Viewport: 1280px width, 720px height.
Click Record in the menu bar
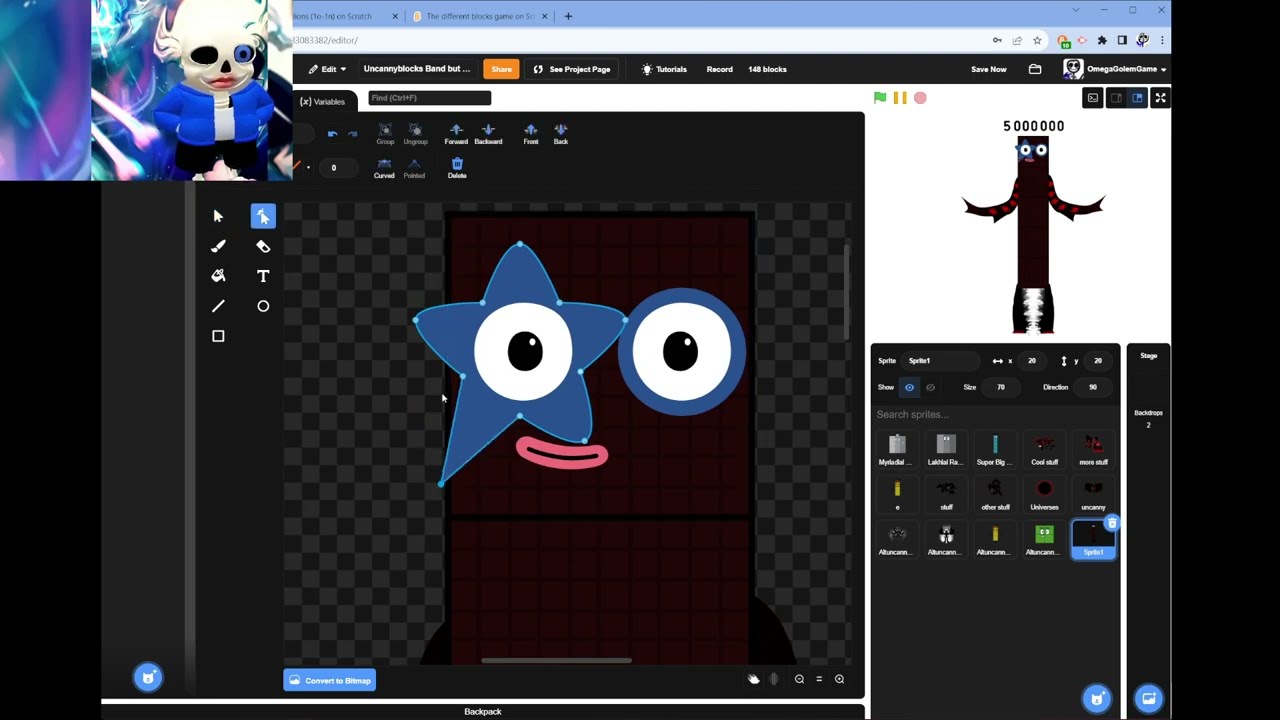point(719,69)
